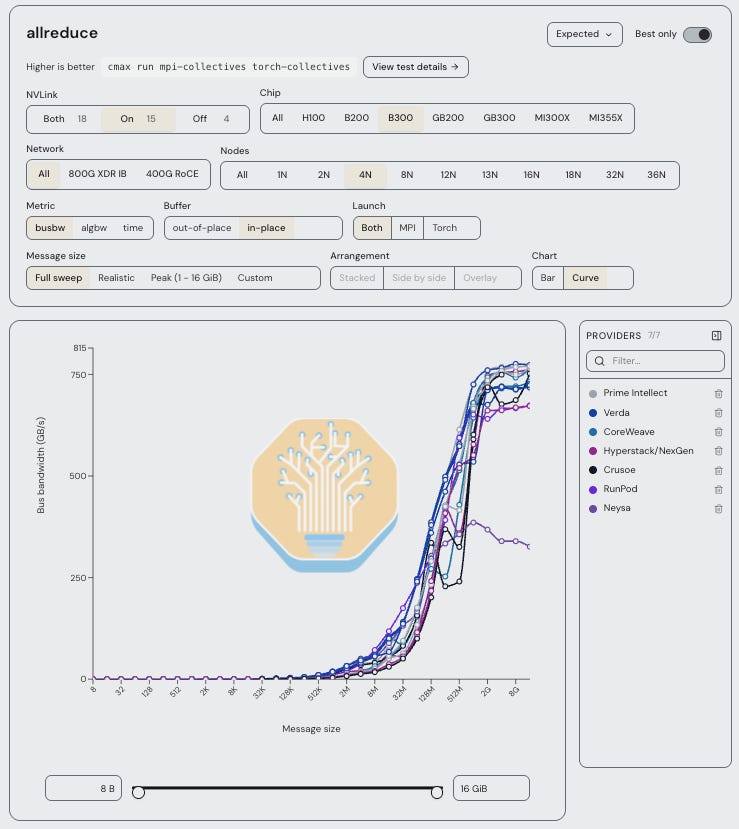Delete RunPod provider trash icon
This screenshot has height=829, width=739.
click(x=718, y=490)
